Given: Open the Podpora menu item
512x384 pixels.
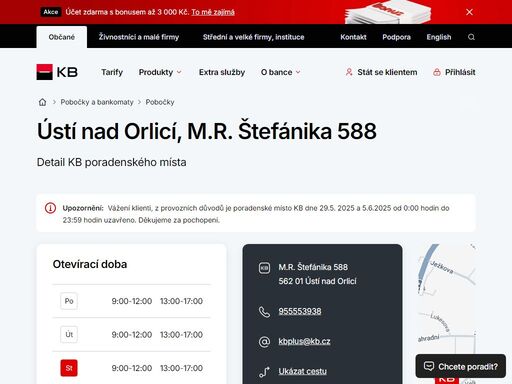Looking at the screenshot, I should pyautogui.click(x=396, y=37).
